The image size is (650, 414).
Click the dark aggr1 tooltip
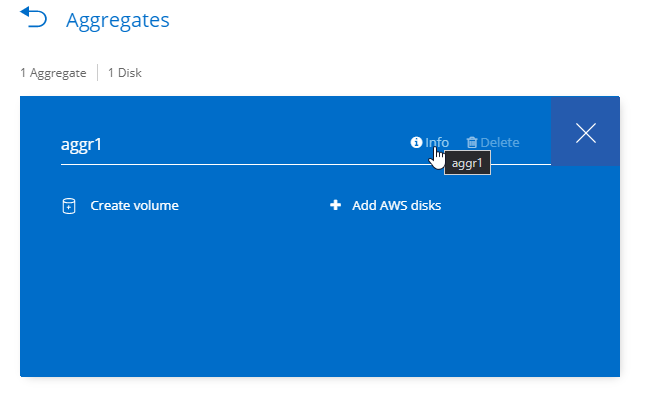468,163
